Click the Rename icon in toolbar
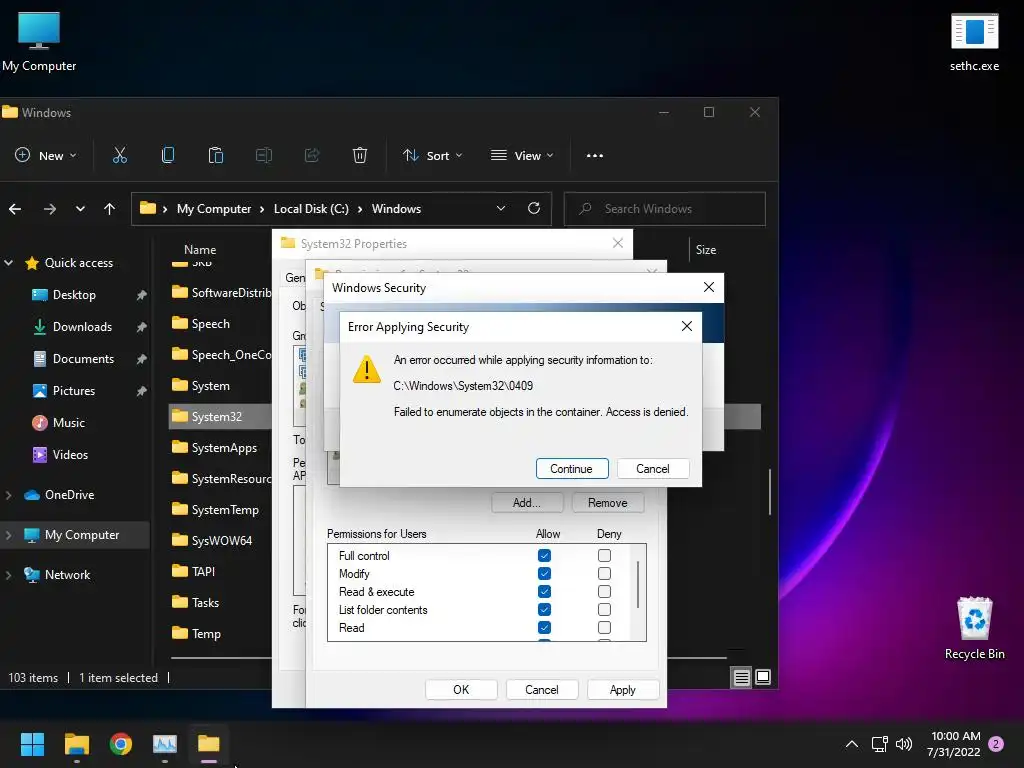 click(x=264, y=155)
